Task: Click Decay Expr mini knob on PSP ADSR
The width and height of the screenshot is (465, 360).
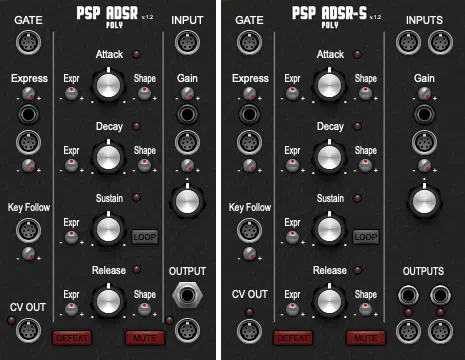Action: point(71,166)
